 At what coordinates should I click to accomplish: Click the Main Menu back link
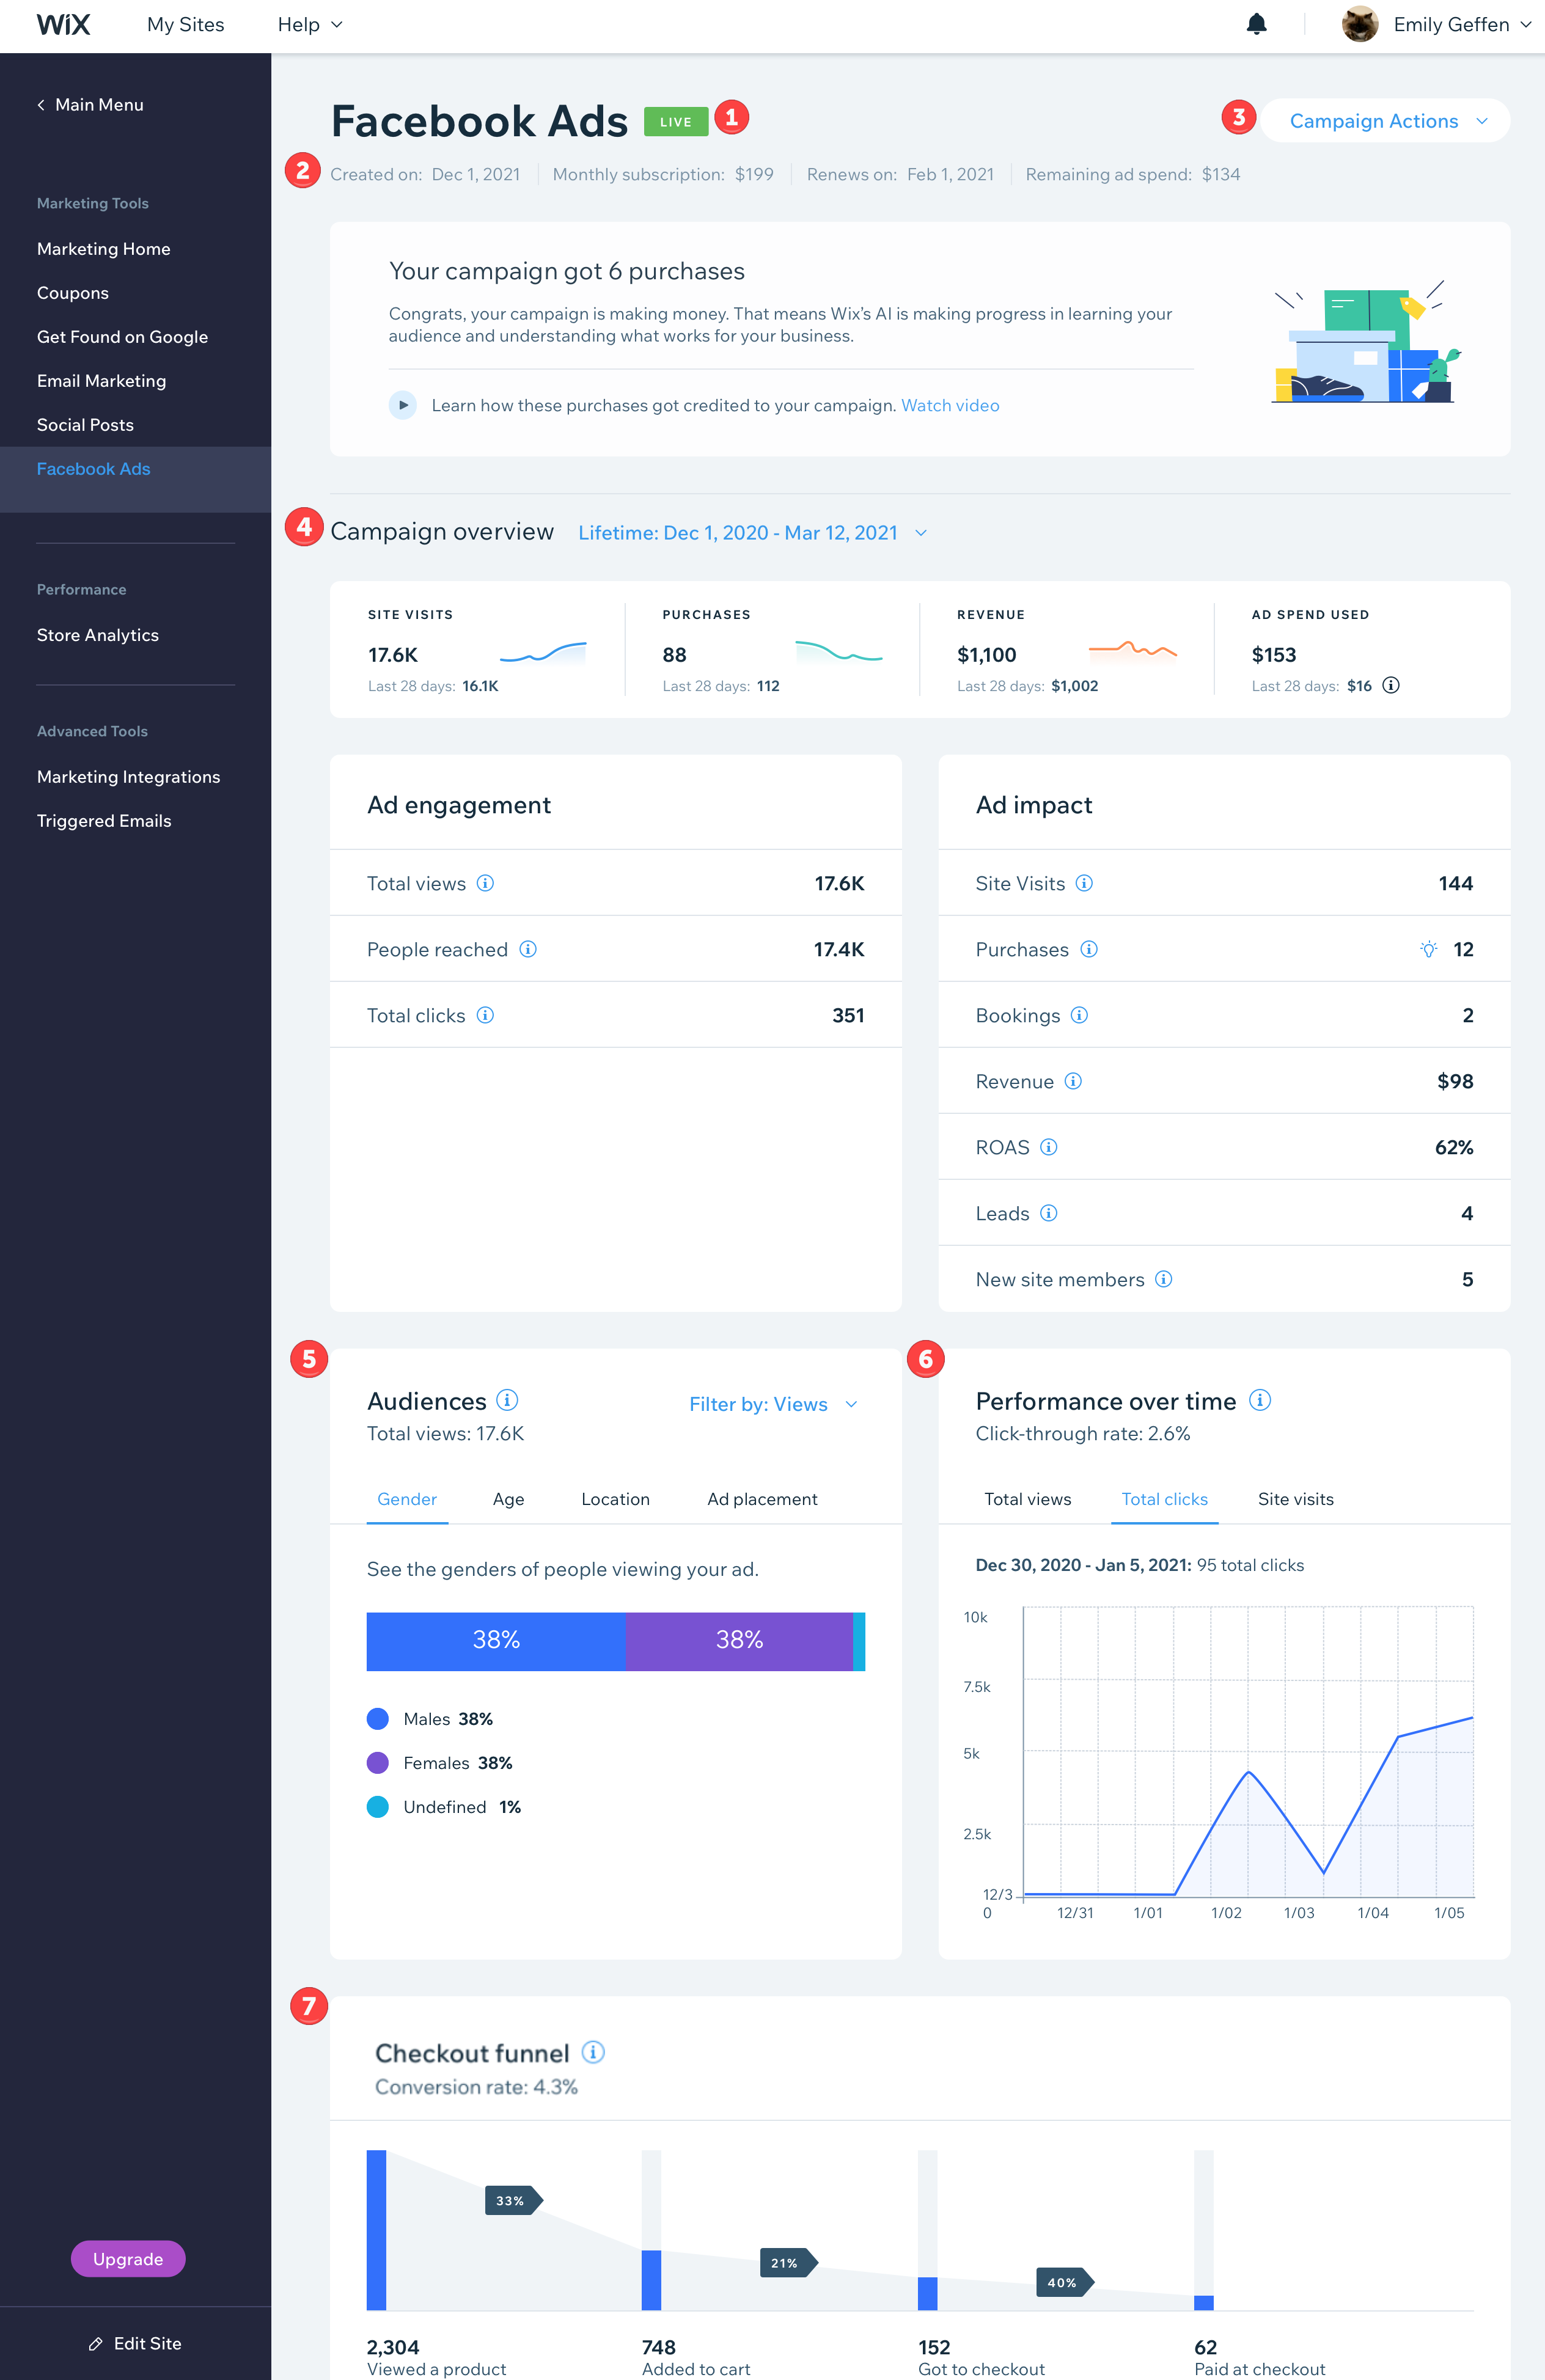[x=90, y=105]
